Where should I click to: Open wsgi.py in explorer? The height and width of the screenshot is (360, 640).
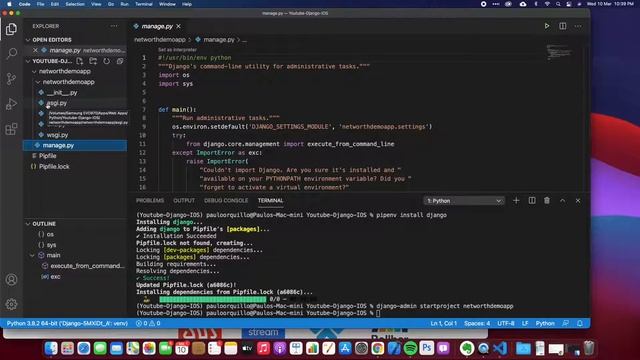click(x=57, y=135)
